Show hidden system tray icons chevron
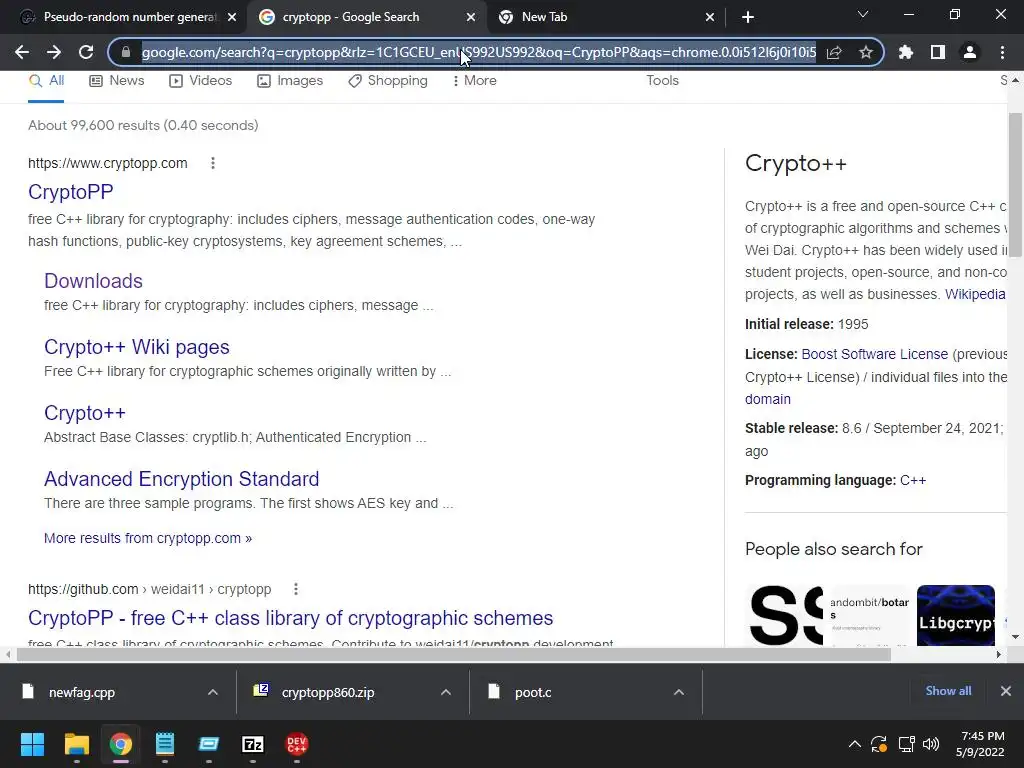 (854, 744)
